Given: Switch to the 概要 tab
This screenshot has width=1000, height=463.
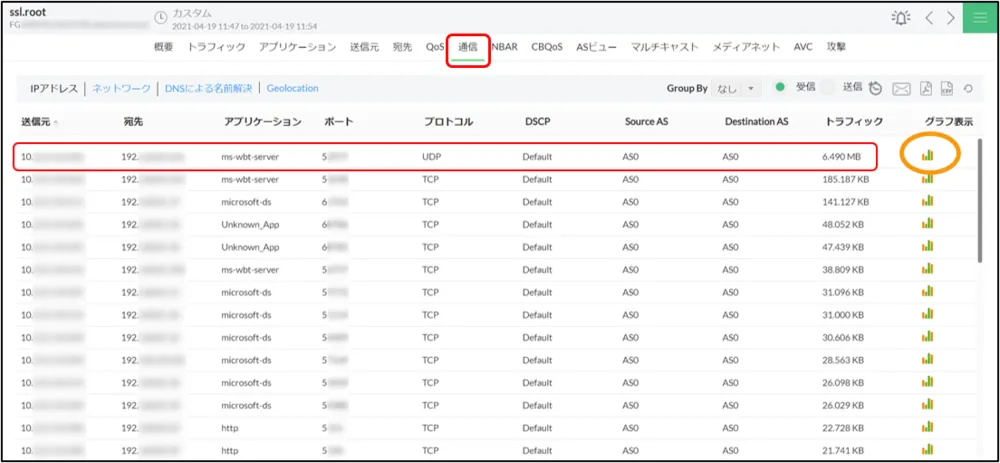Looking at the screenshot, I should [164, 47].
